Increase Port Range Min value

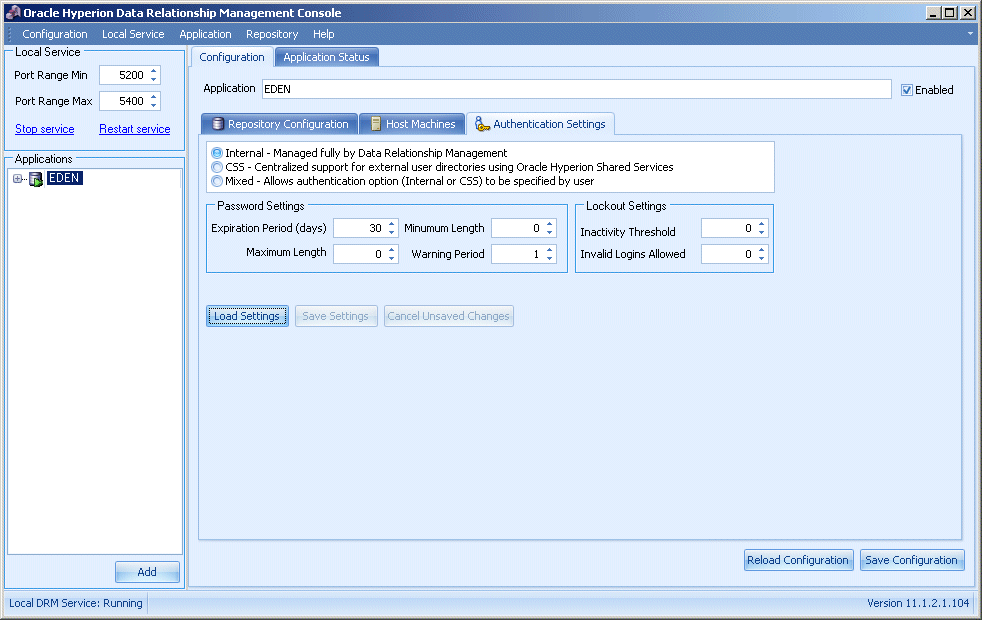point(153,71)
